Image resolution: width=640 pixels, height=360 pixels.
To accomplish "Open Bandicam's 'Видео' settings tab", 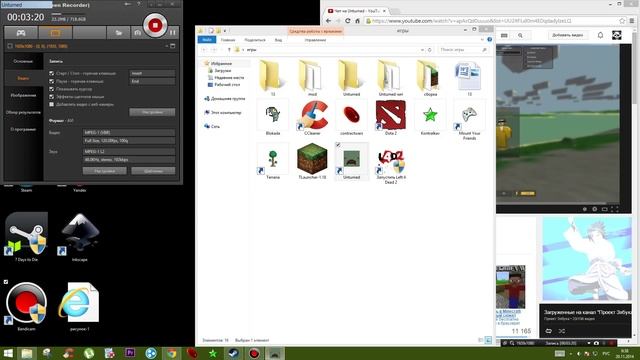I will point(23,78).
